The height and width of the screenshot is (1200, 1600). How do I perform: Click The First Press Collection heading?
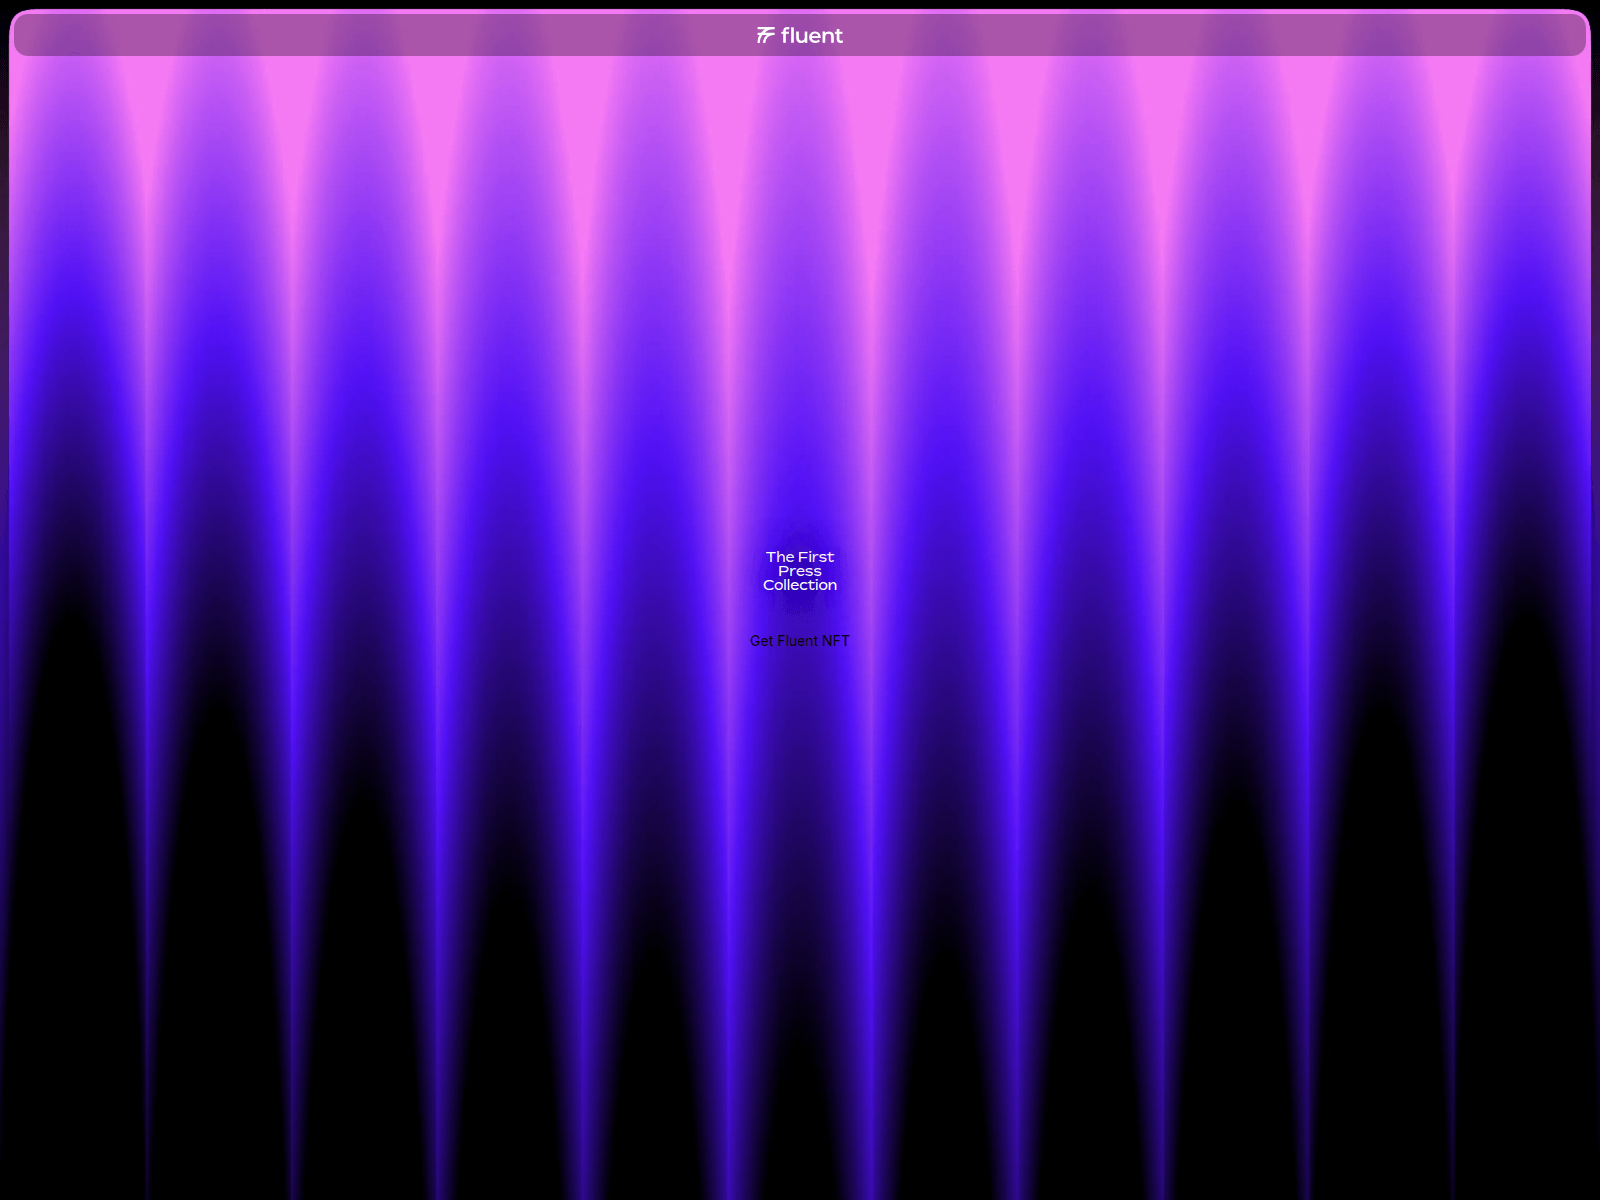799,570
